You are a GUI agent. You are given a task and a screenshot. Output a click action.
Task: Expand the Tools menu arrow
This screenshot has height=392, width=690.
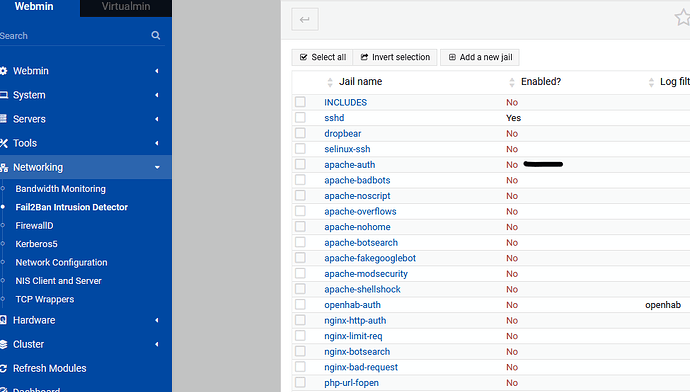tap(157, 143)
